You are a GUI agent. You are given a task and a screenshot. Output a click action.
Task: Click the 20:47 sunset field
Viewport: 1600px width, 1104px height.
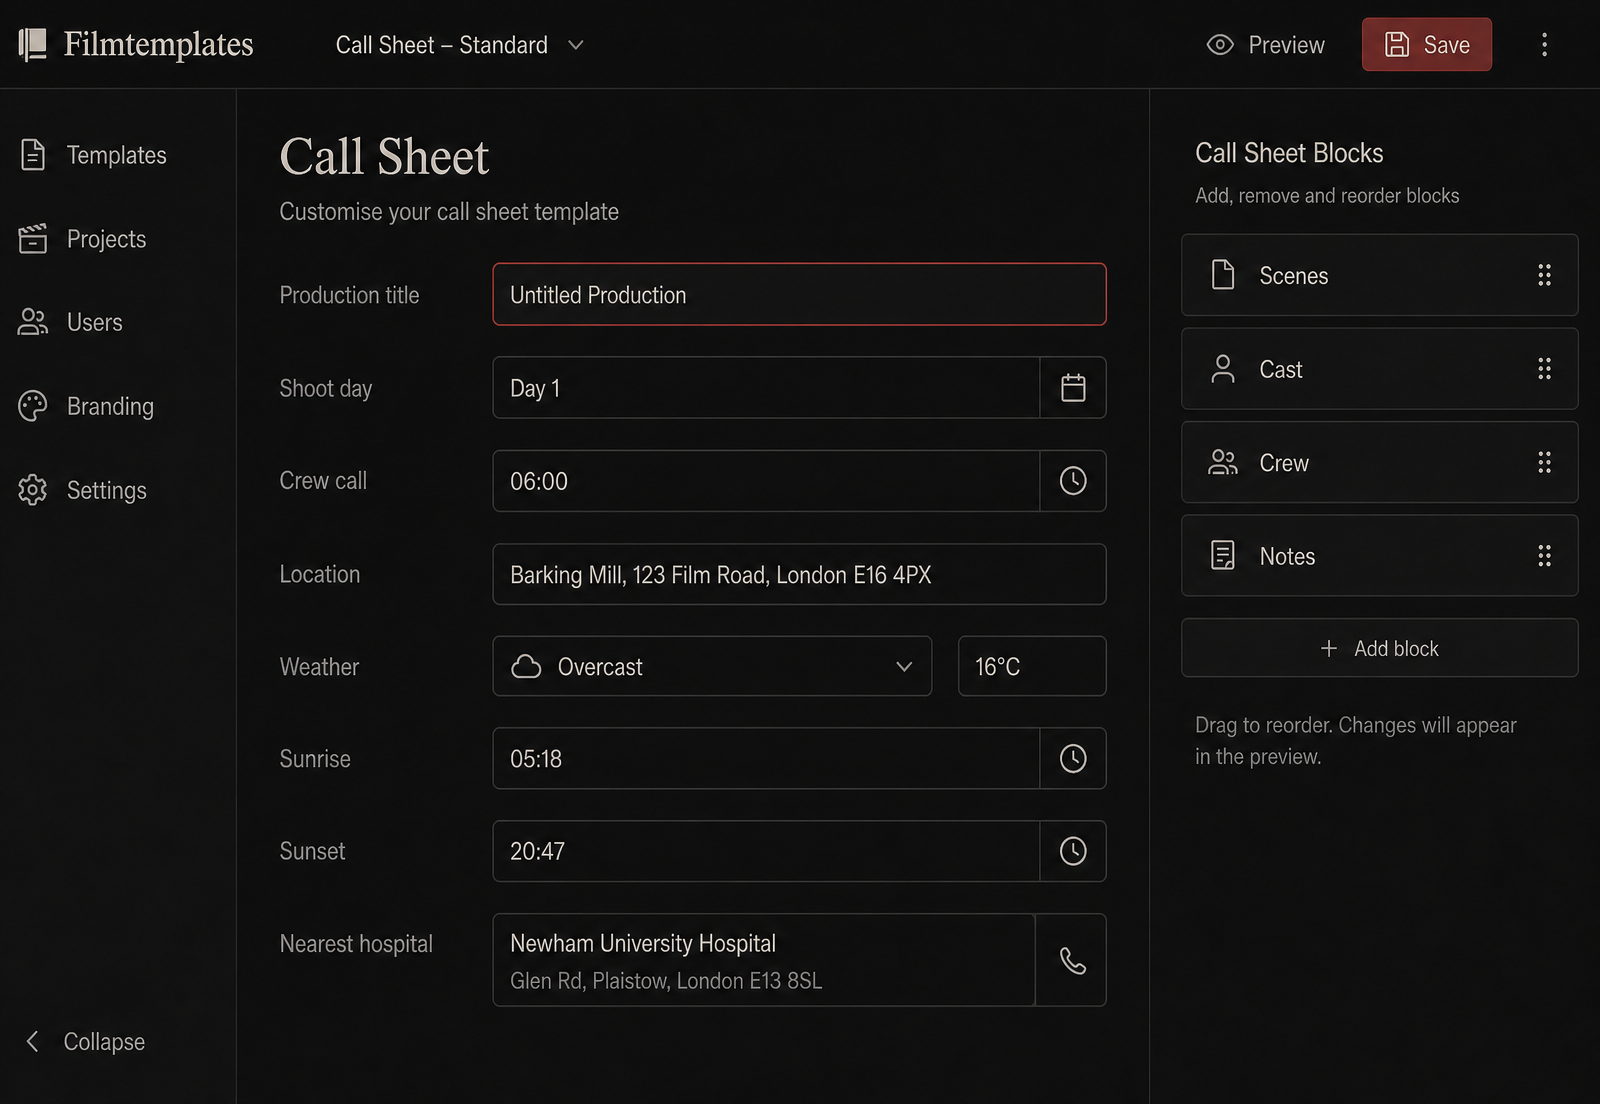[766, 851]
